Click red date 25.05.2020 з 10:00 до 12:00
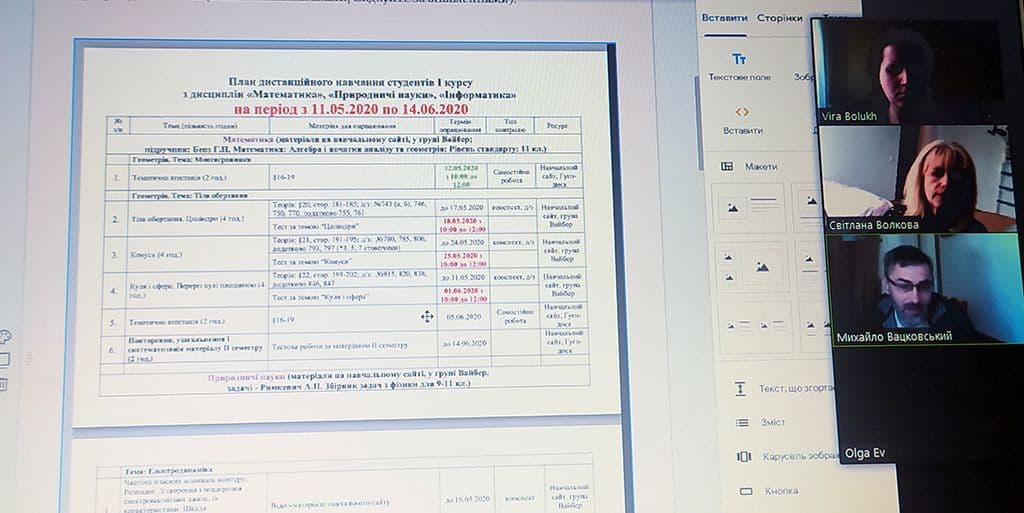Viewport: 1024px width, 513px height. coord(463,260)
